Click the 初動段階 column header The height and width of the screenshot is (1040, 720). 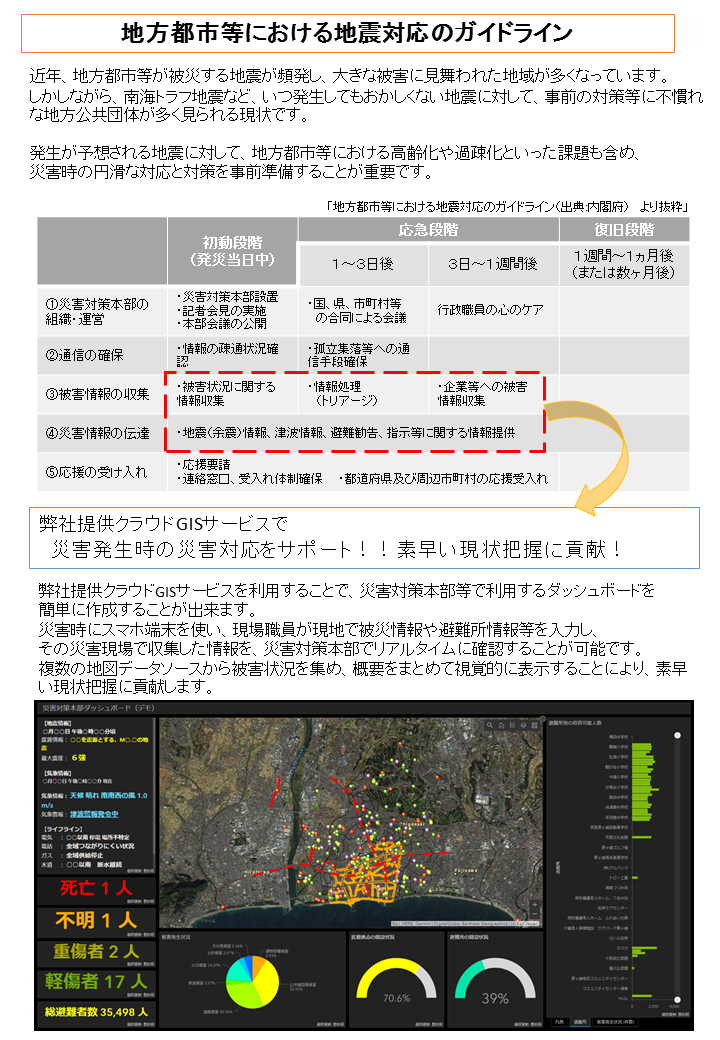point(232,251)
